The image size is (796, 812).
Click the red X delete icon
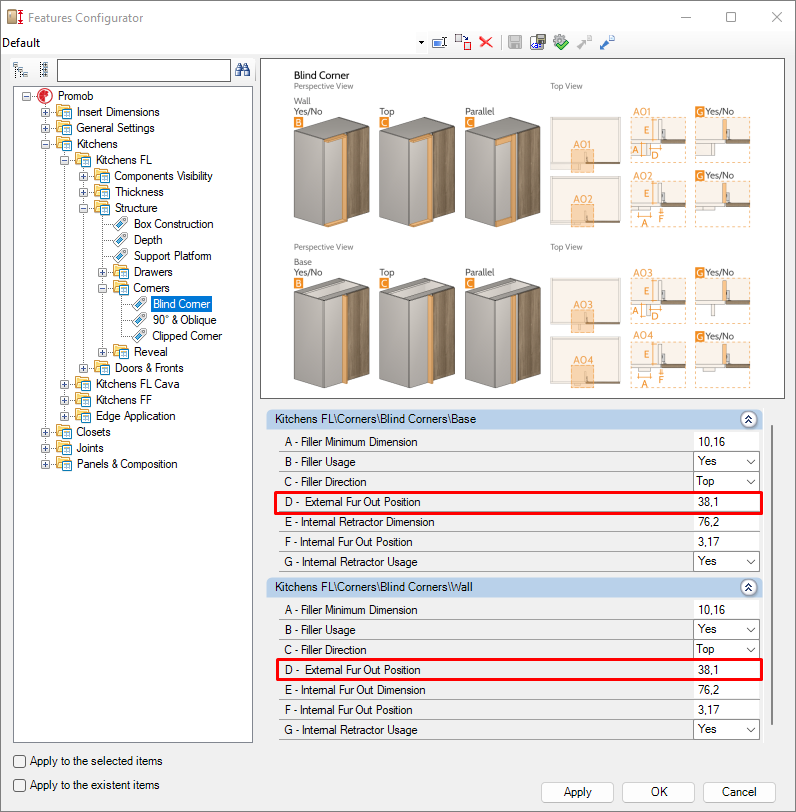pyautogui.click(x=486, y=42)
